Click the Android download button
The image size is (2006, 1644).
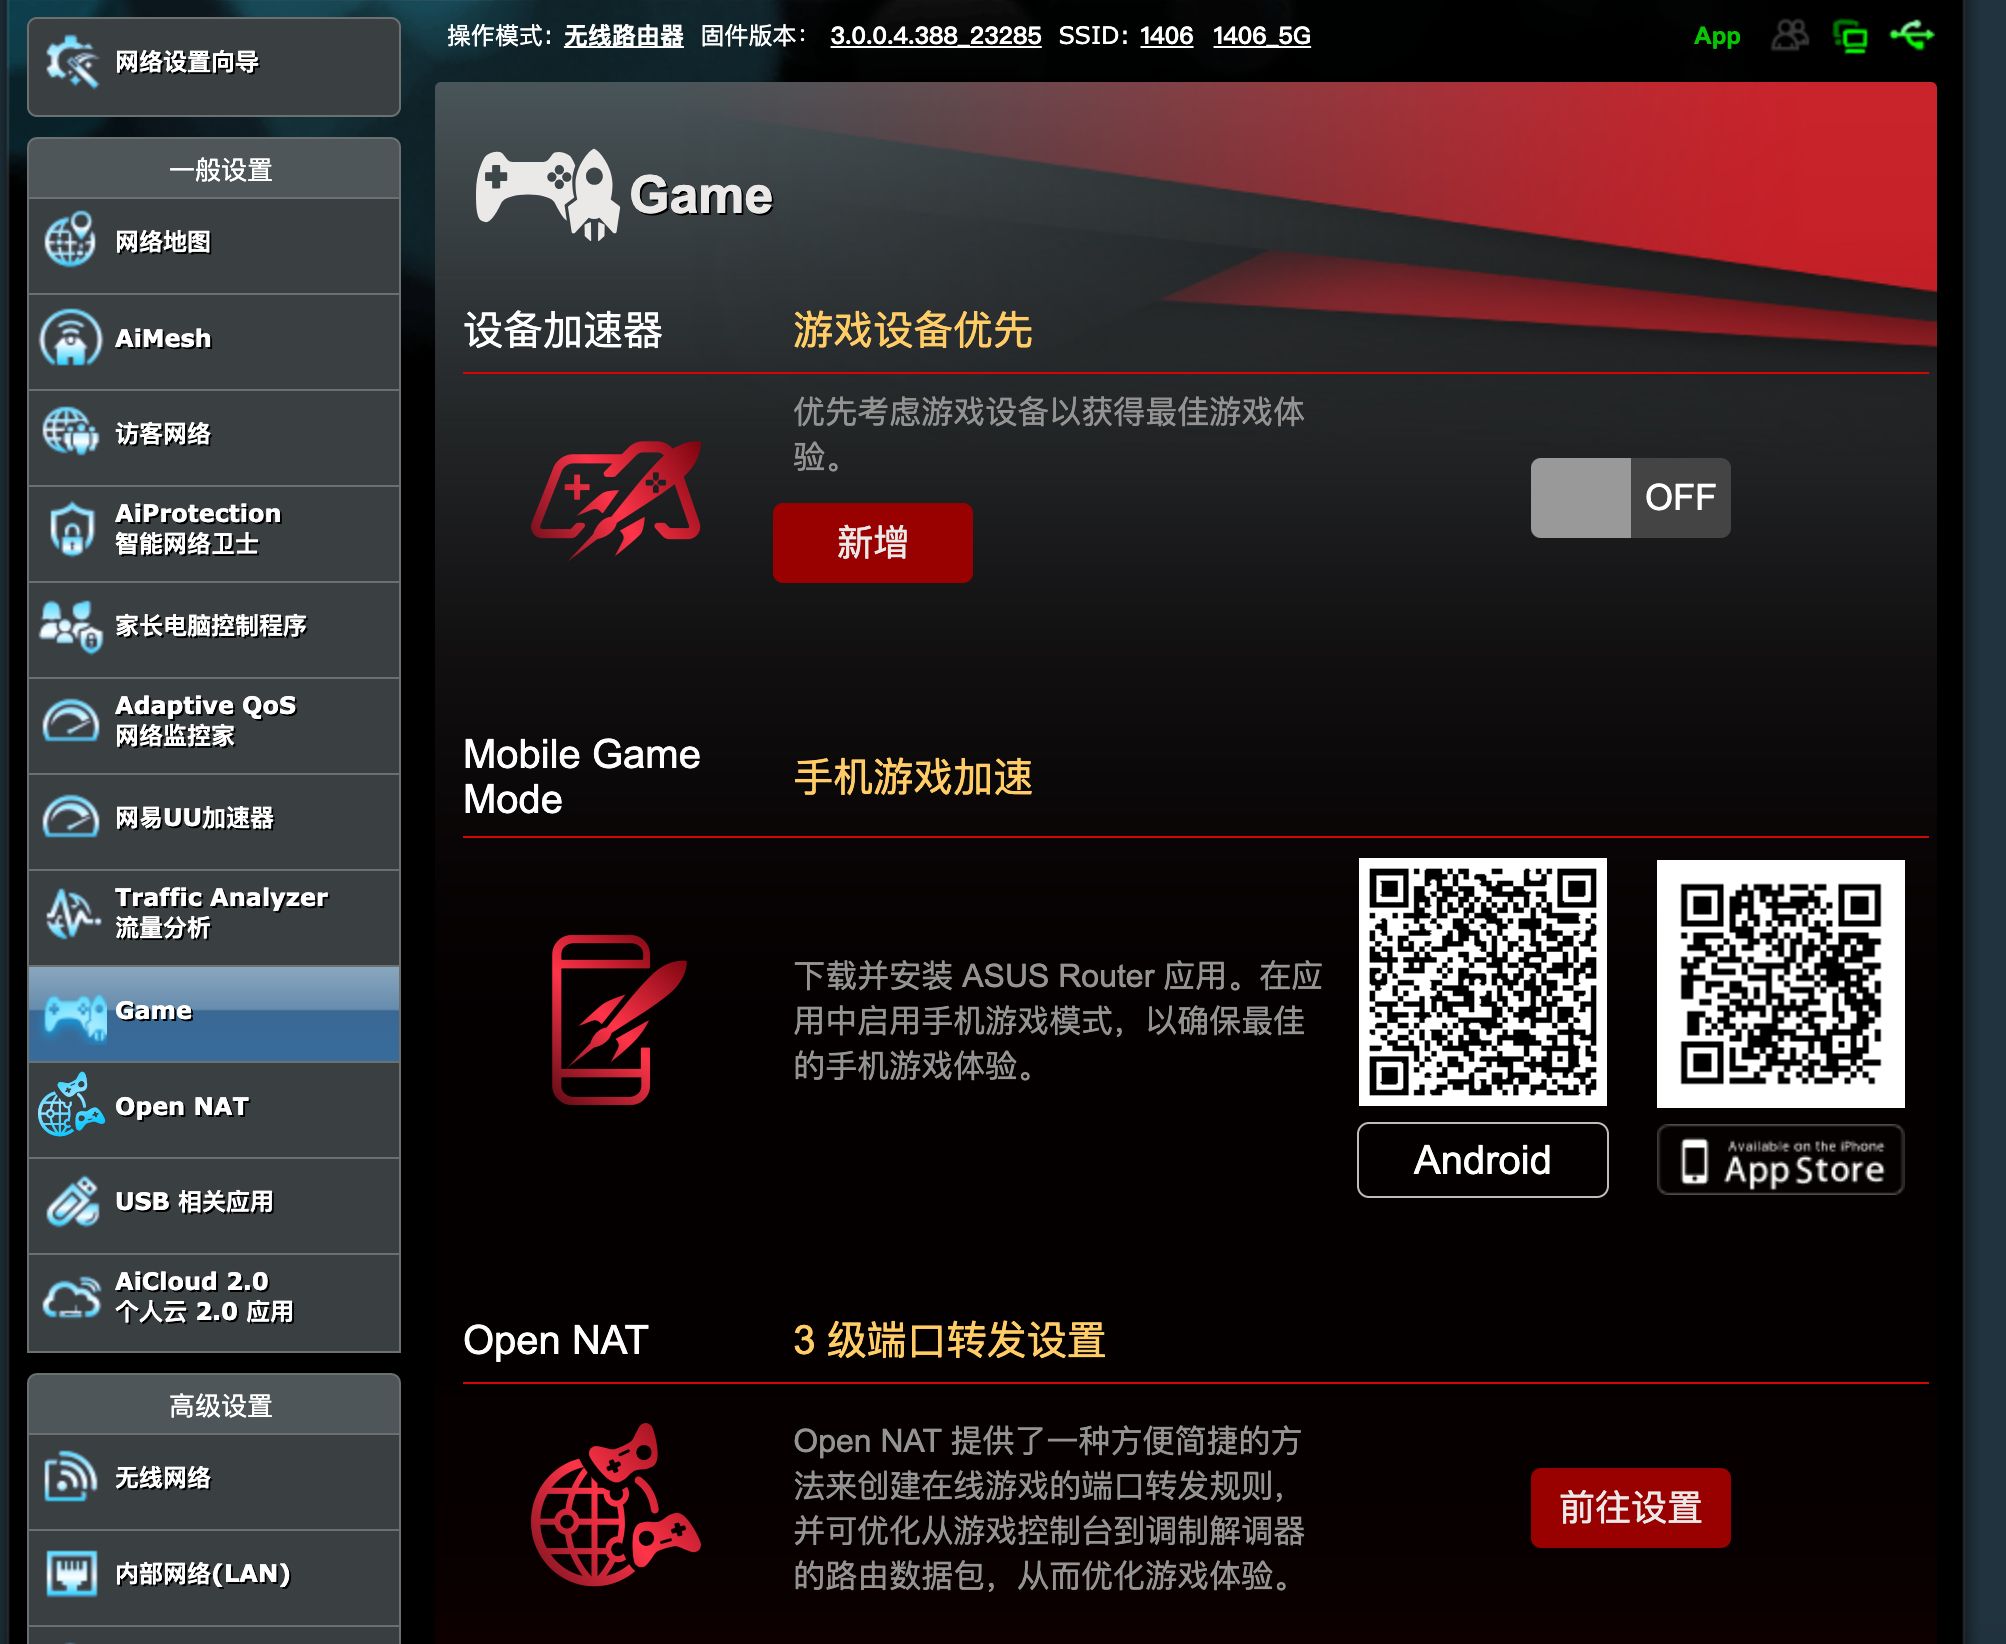pos(1482,1159)
